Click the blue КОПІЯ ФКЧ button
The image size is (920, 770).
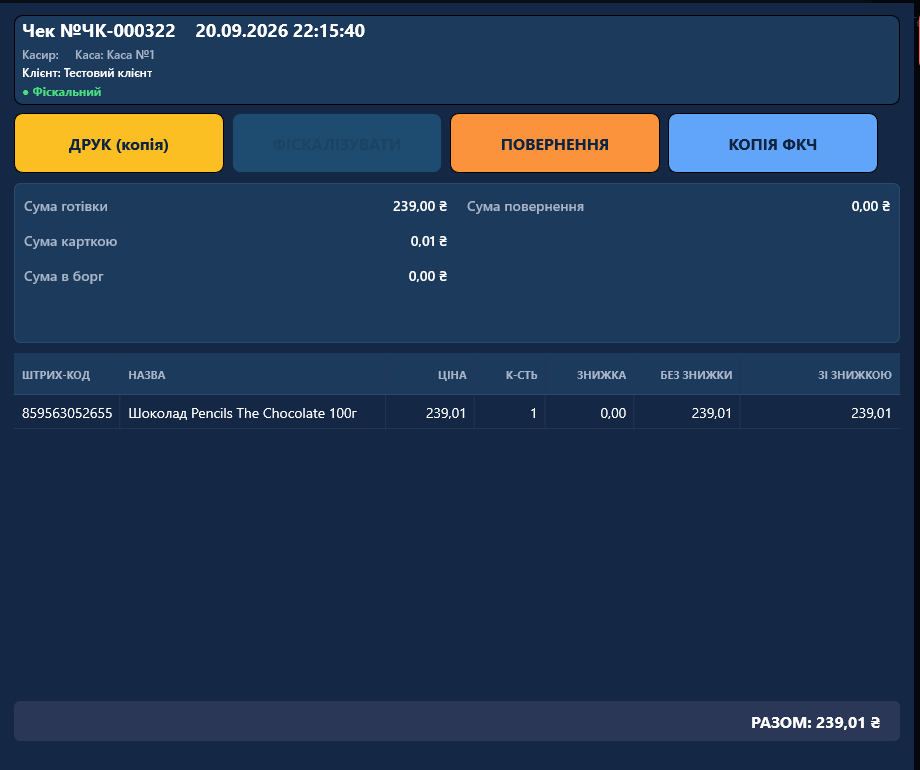coord(773,144)
